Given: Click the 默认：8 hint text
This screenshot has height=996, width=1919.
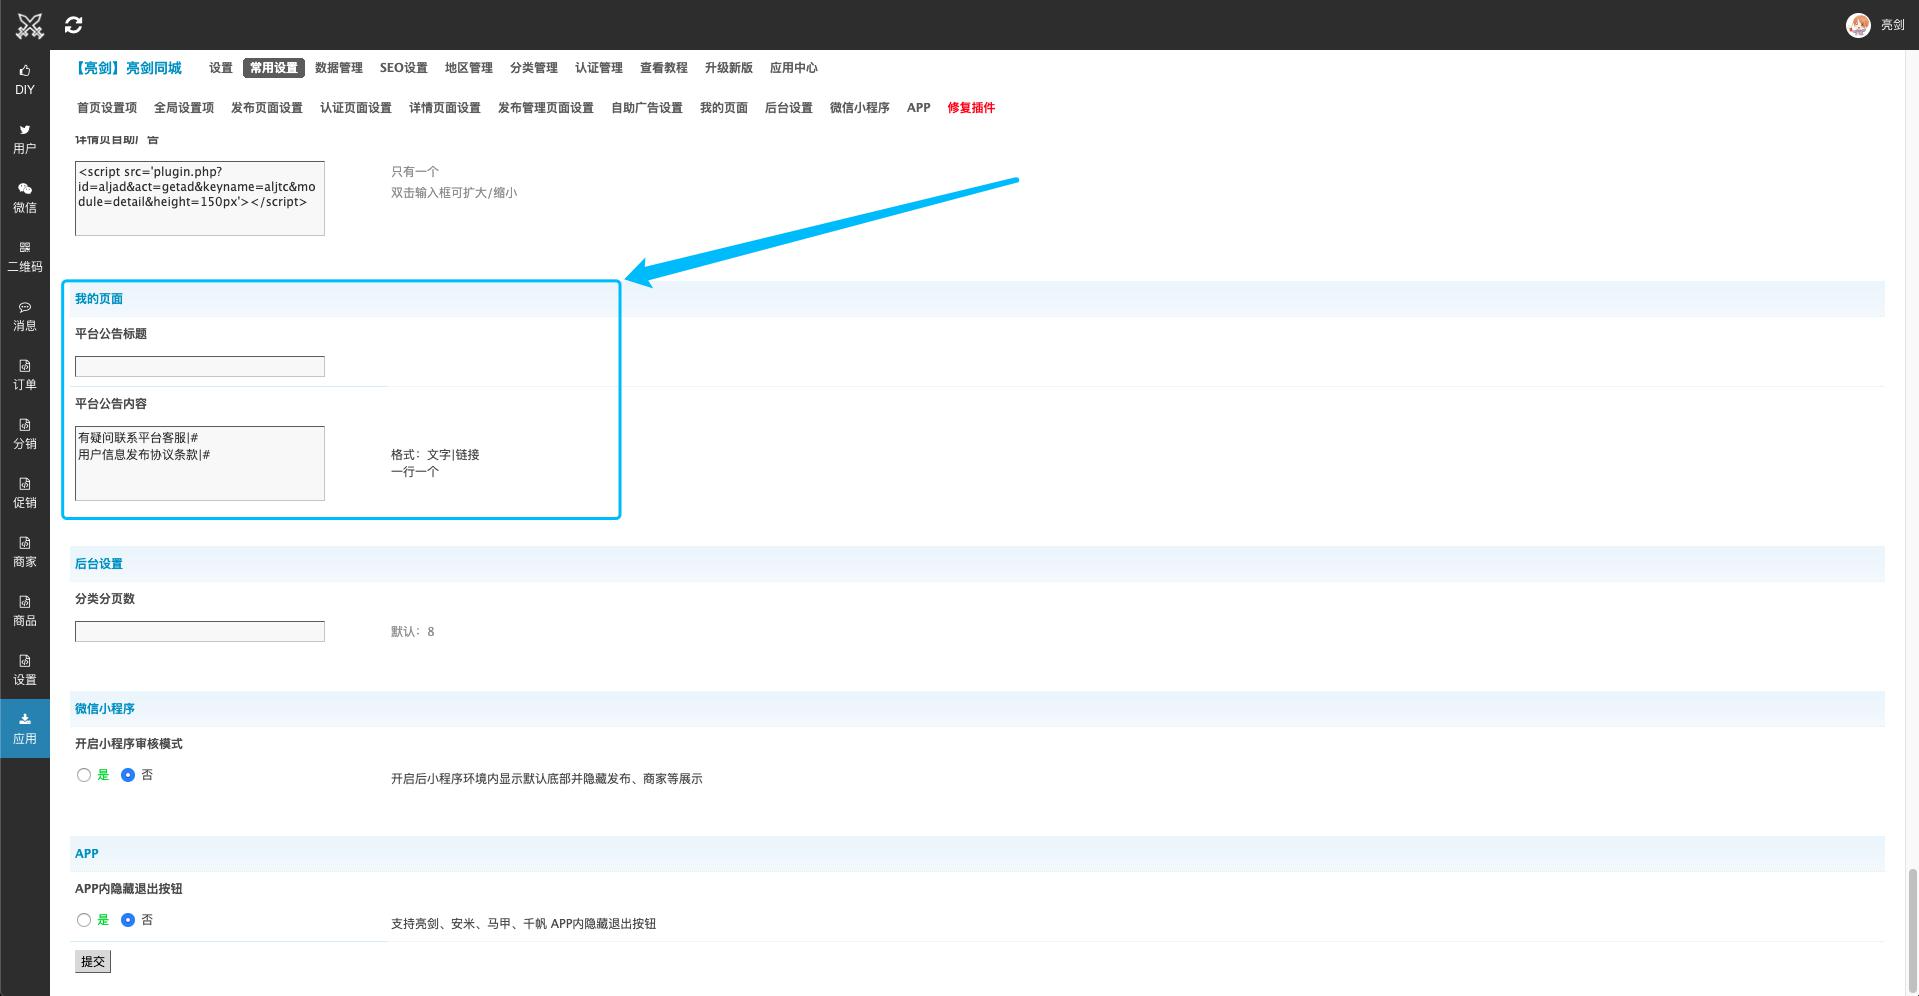Looking at the screenshot, I should tap(413, 632).
